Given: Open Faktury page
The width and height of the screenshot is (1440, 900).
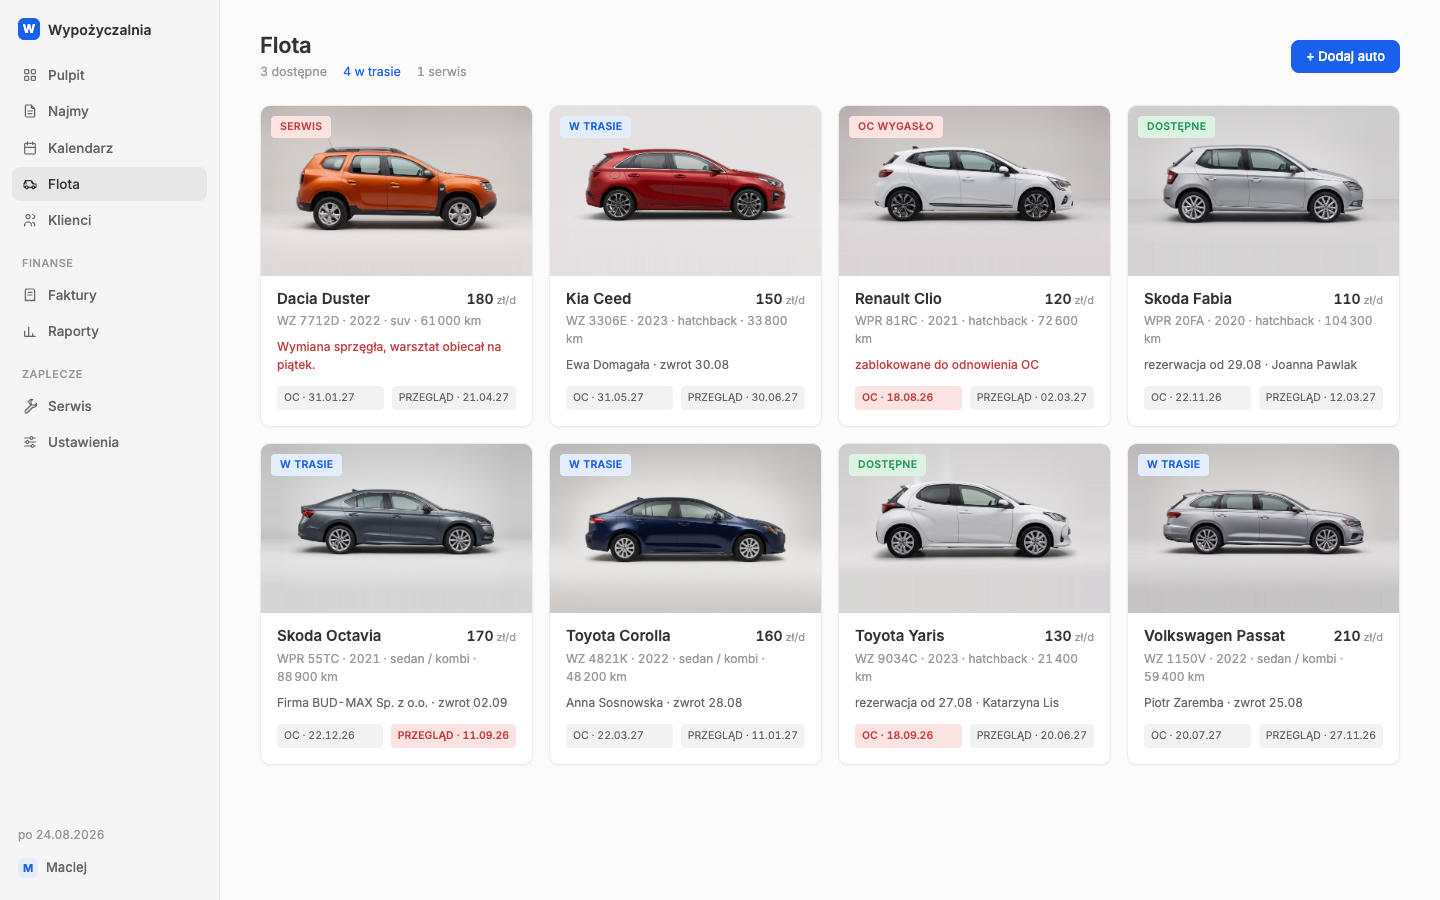Looking at the screenshot, I should 109,295.
